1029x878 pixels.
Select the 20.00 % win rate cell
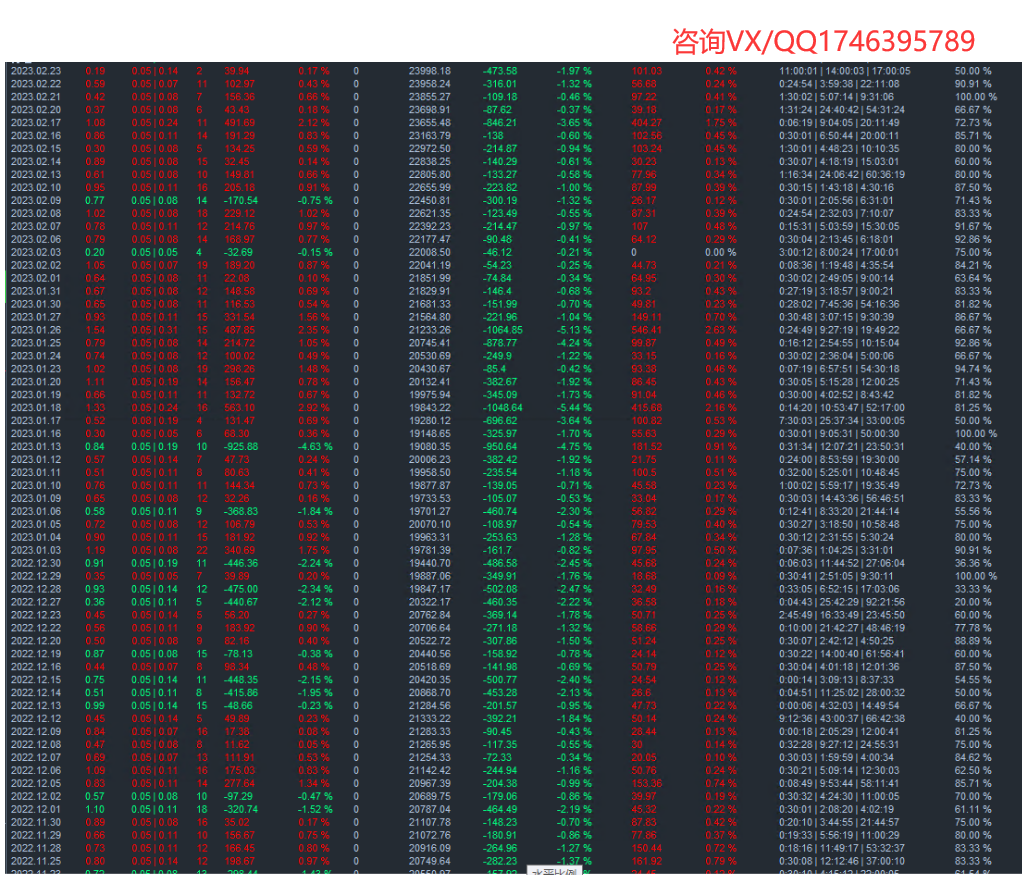click(973, 602)
